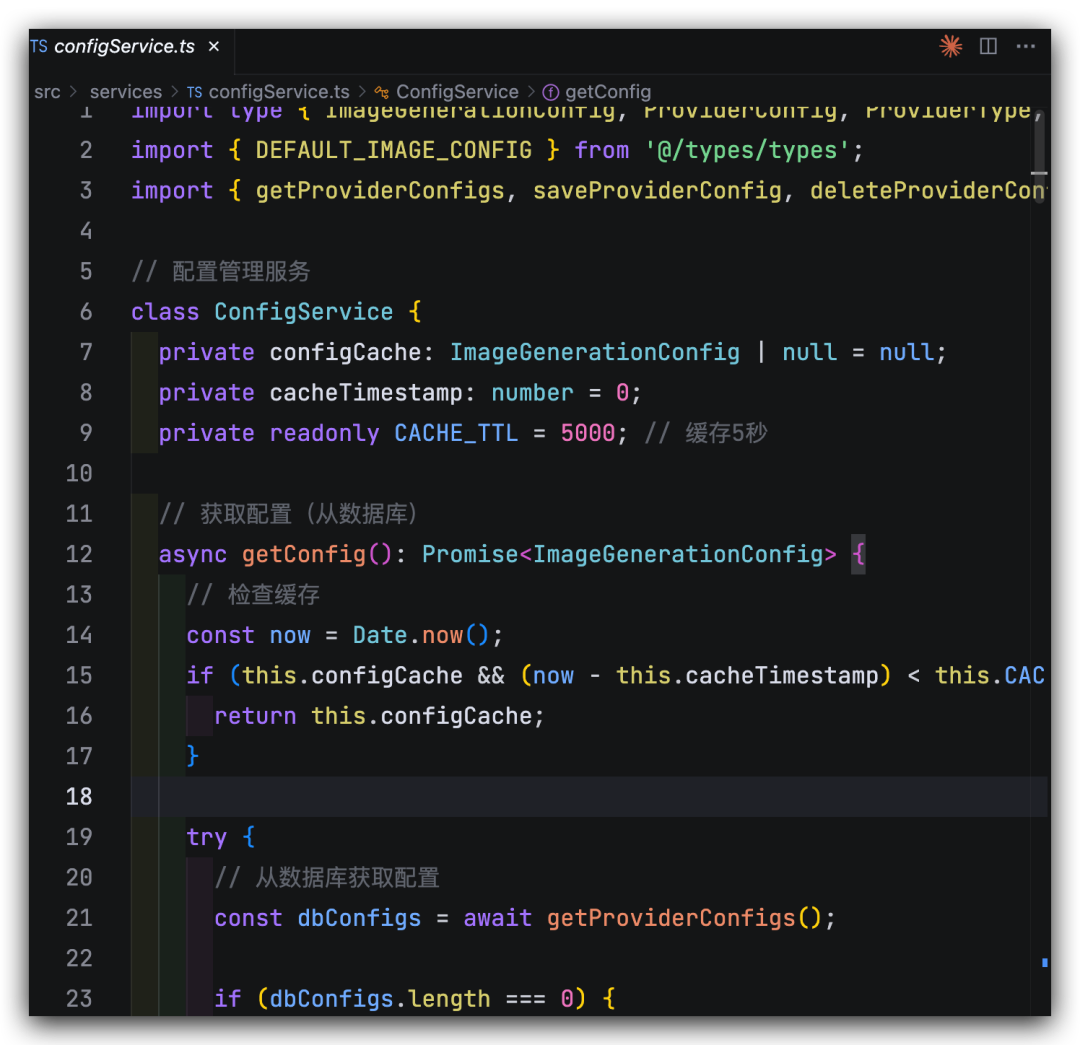Open the services breadcrumb dropdown
Viewport: 1080px width, 1045px height.
tap(126, 91)
